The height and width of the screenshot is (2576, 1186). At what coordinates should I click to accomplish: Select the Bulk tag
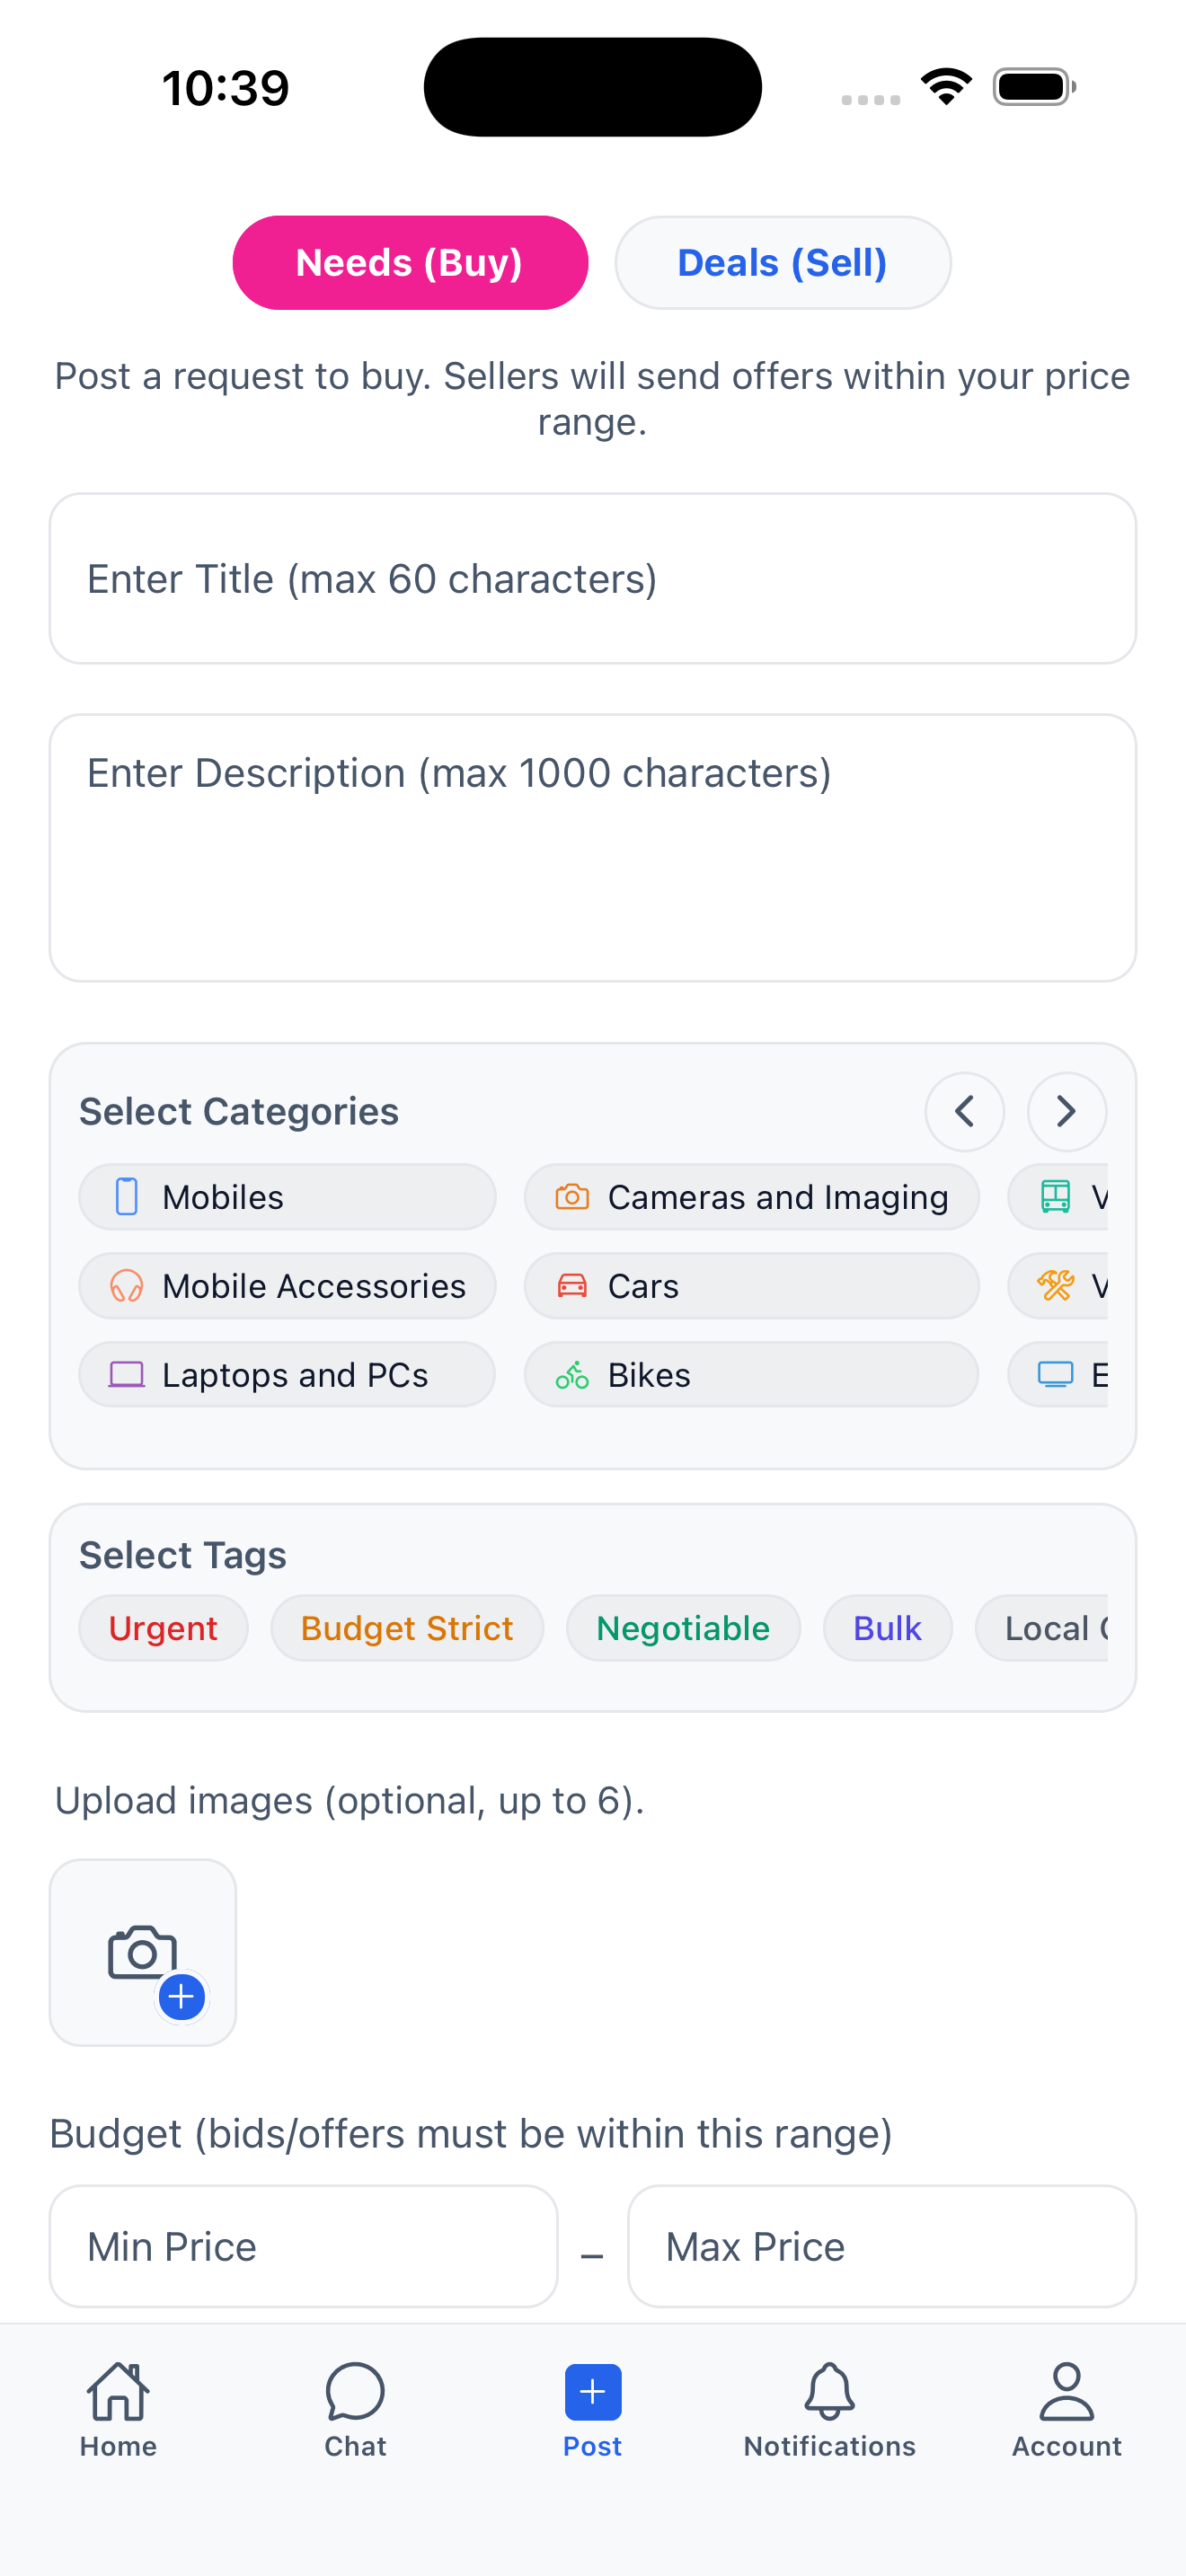point(887,1628)
